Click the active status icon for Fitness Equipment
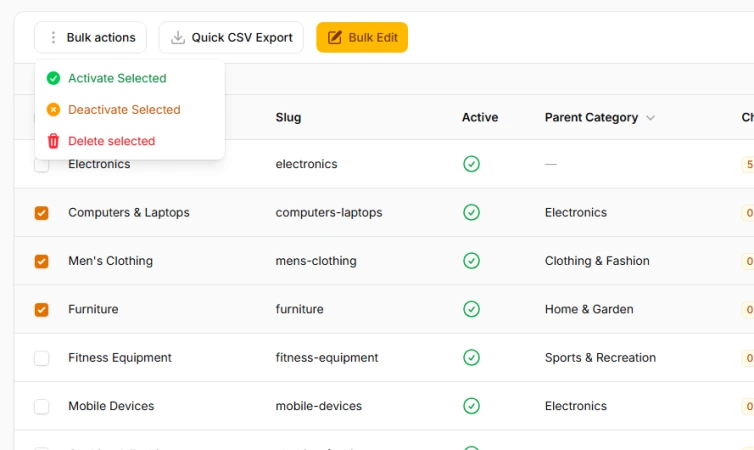754x450 pixels. [471, 358]
